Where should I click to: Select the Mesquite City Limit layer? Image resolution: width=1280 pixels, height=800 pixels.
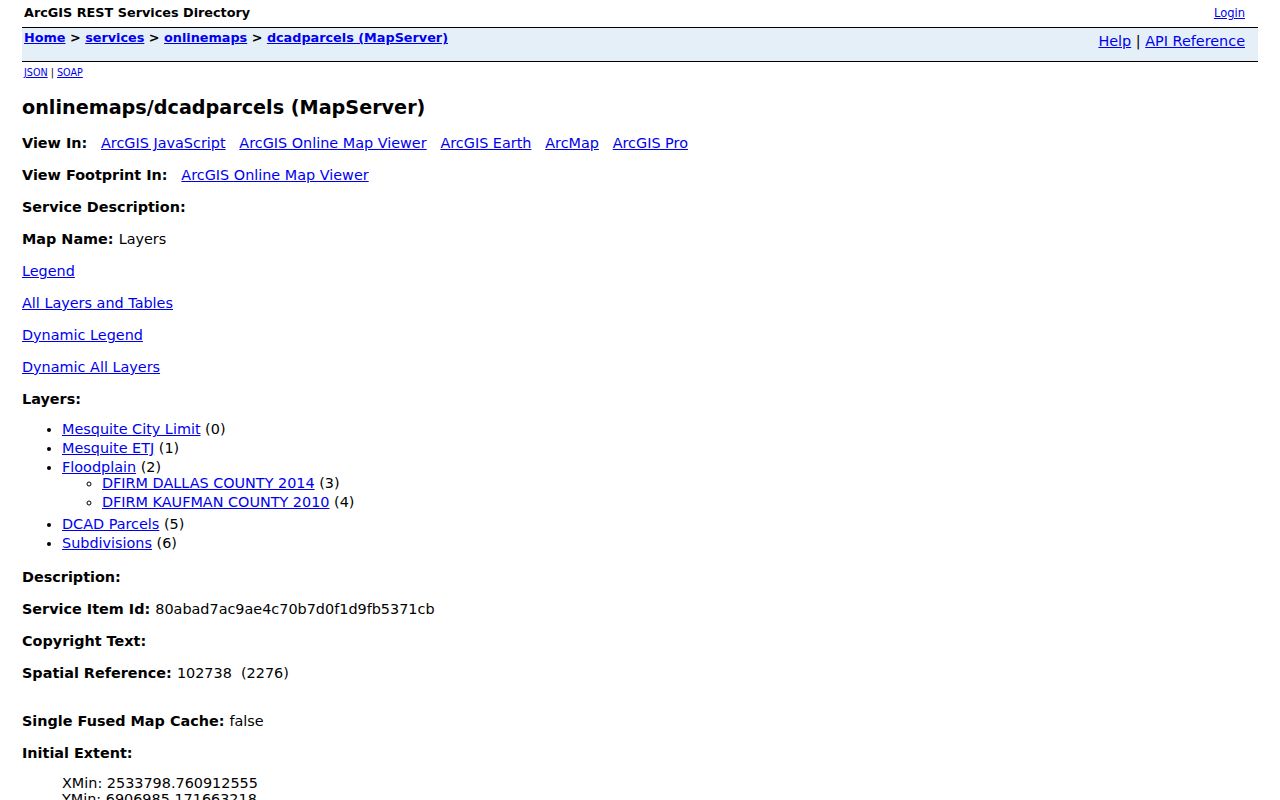(x=131, y=429)
